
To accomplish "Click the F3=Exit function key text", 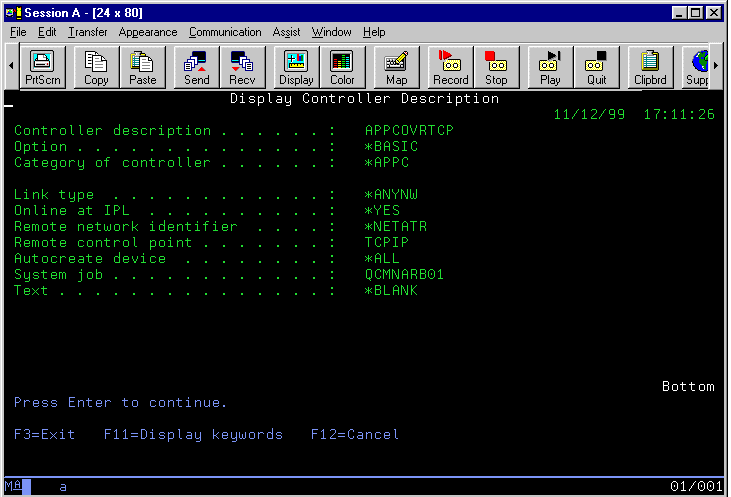I will [x=45, y=435].
